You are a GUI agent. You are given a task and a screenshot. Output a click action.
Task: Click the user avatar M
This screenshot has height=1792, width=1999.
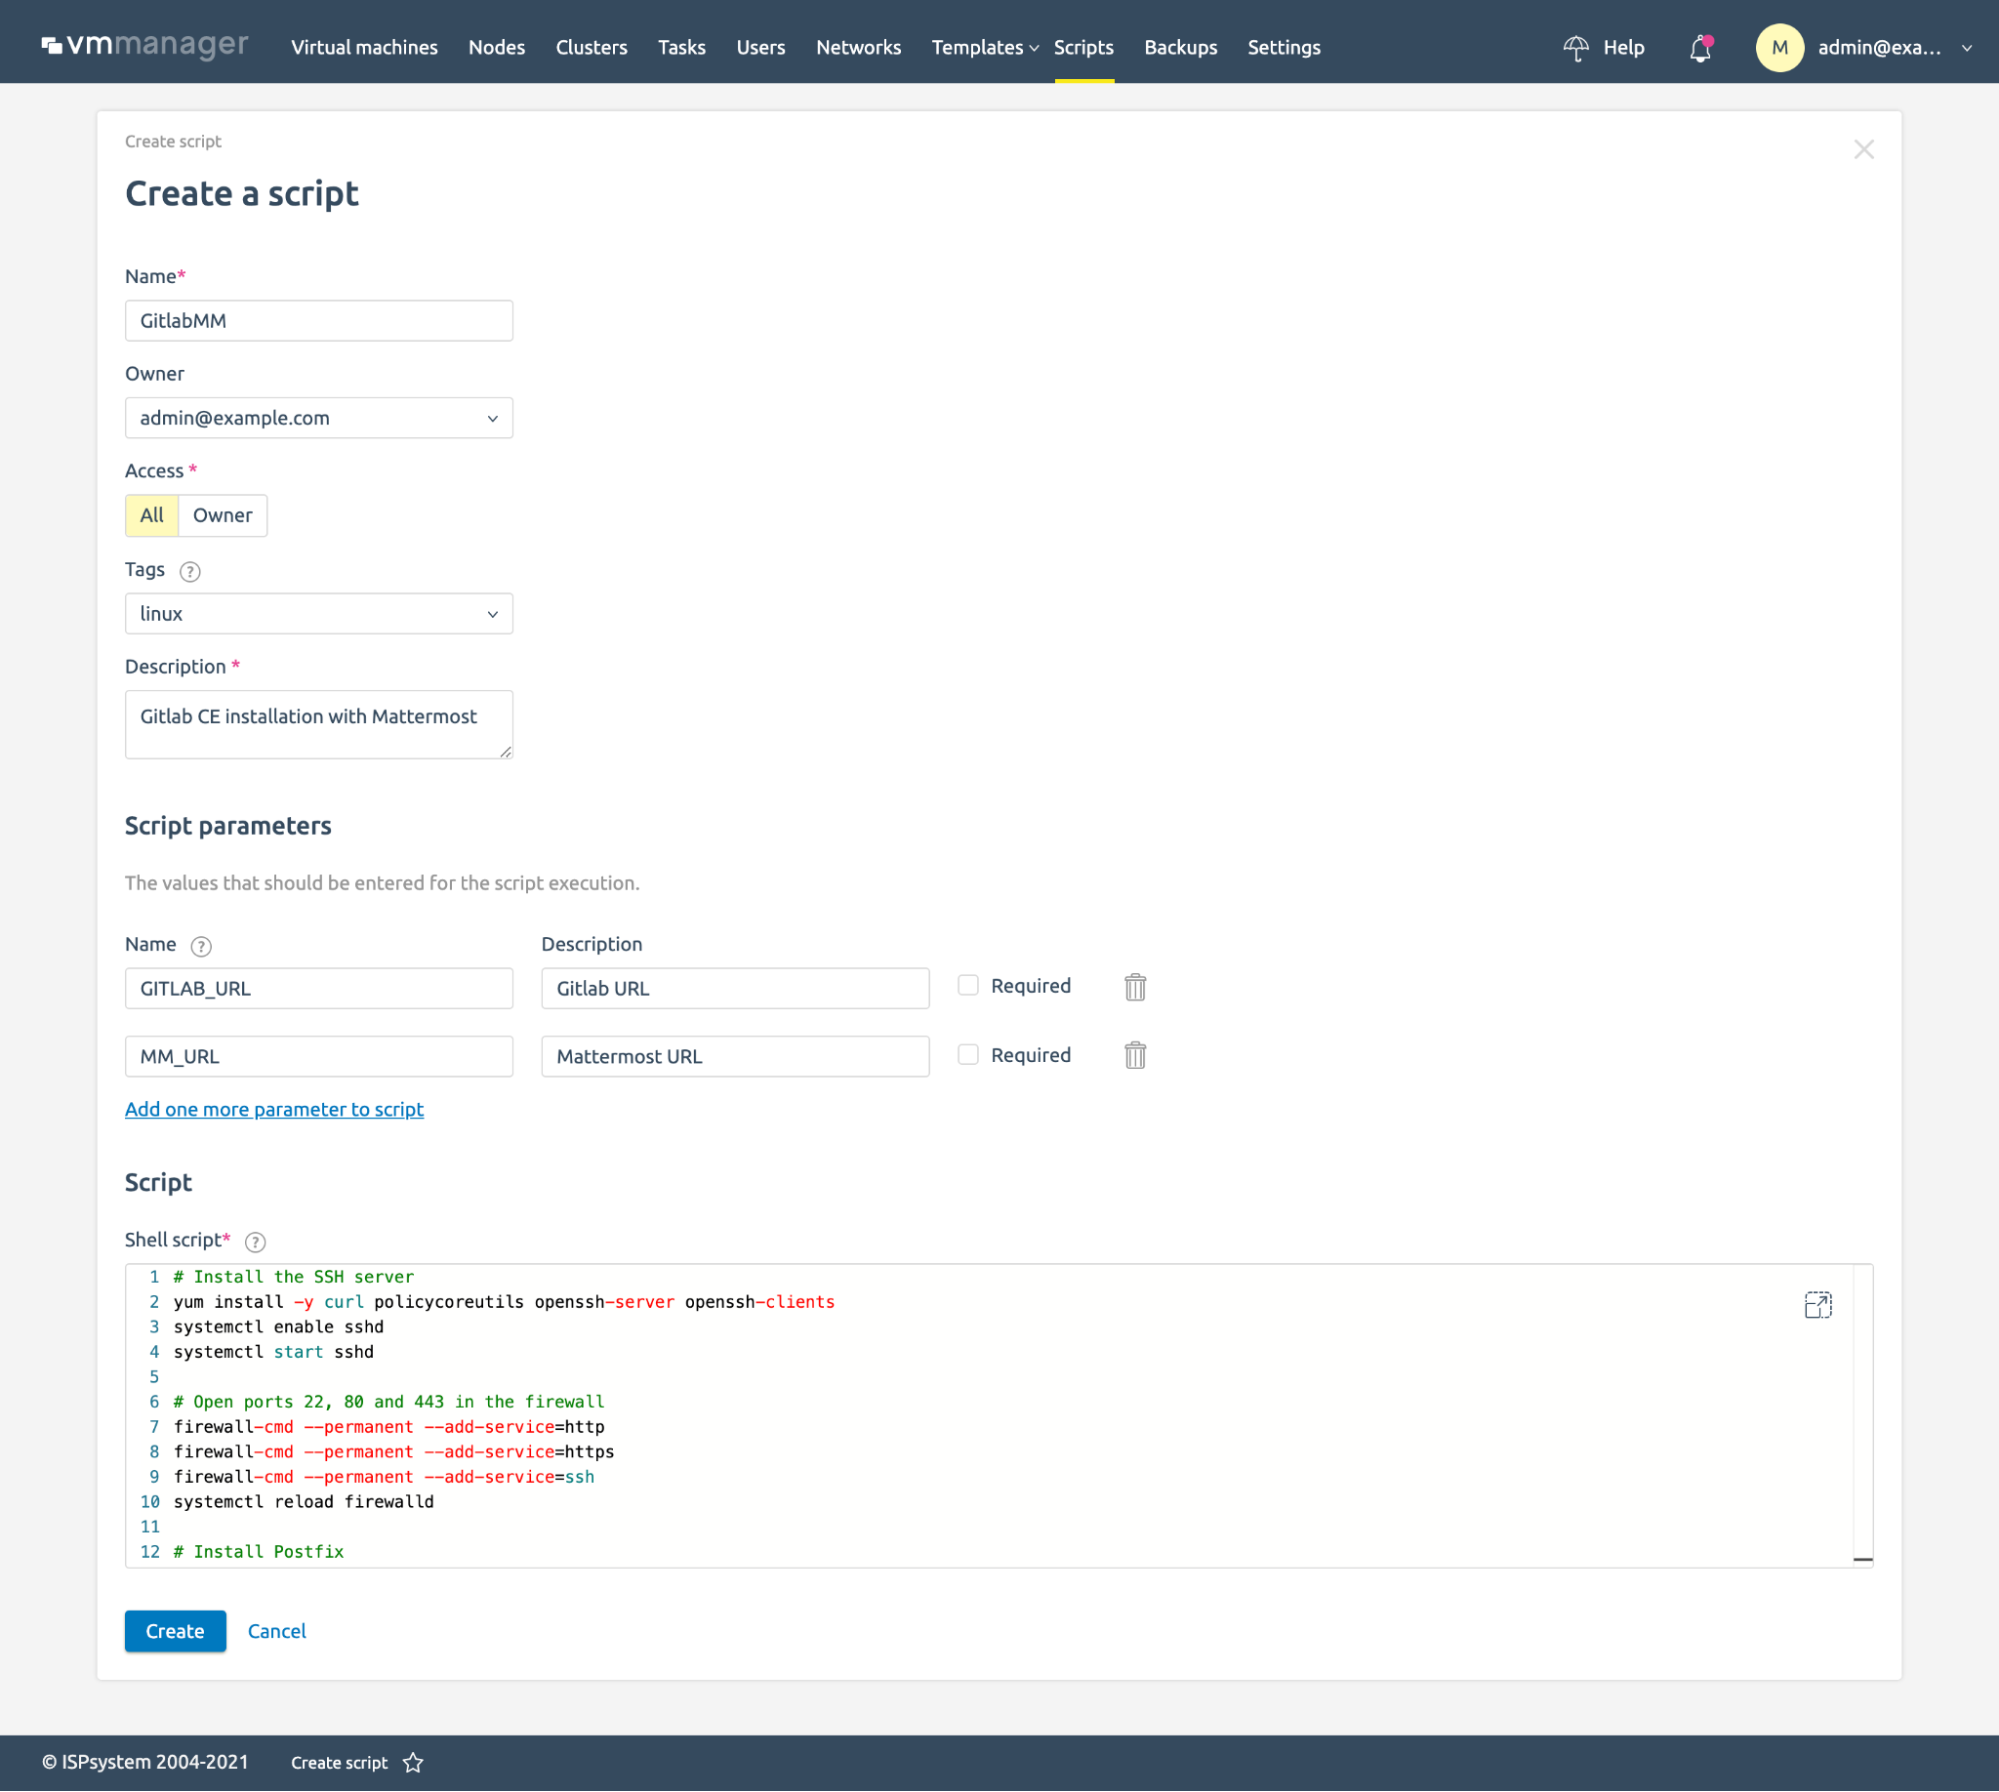point(1779,48)
